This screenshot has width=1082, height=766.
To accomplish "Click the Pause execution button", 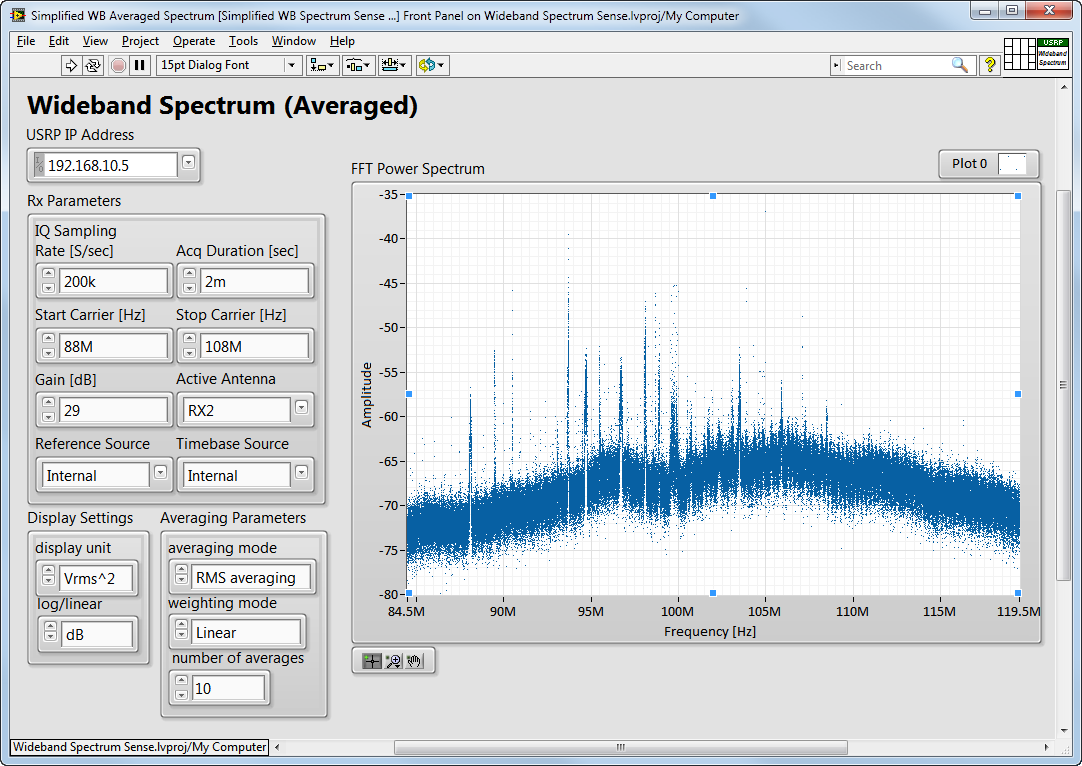I will tap(140, 65).
